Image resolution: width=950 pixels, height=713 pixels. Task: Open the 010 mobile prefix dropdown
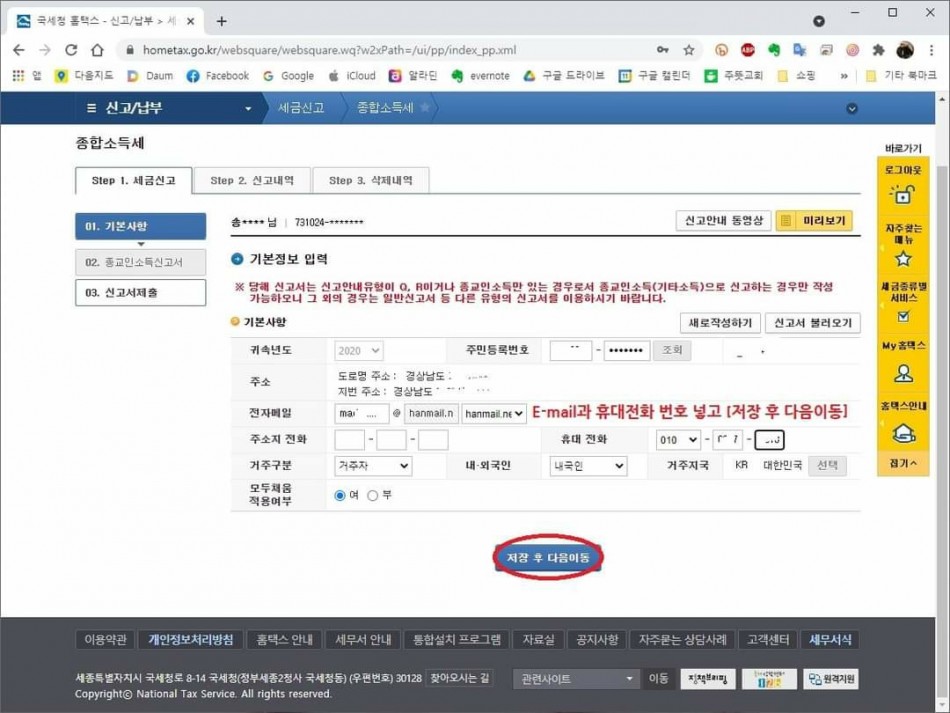[678, 440]
